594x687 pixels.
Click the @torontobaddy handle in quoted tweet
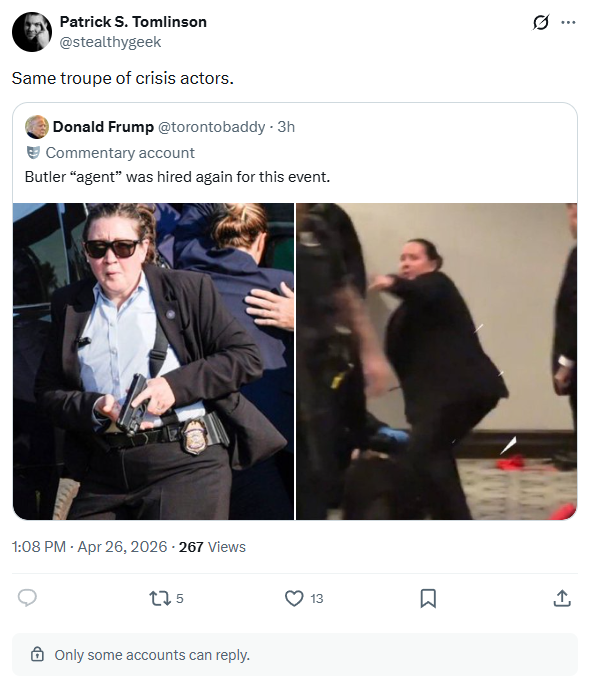pos(211,127)
